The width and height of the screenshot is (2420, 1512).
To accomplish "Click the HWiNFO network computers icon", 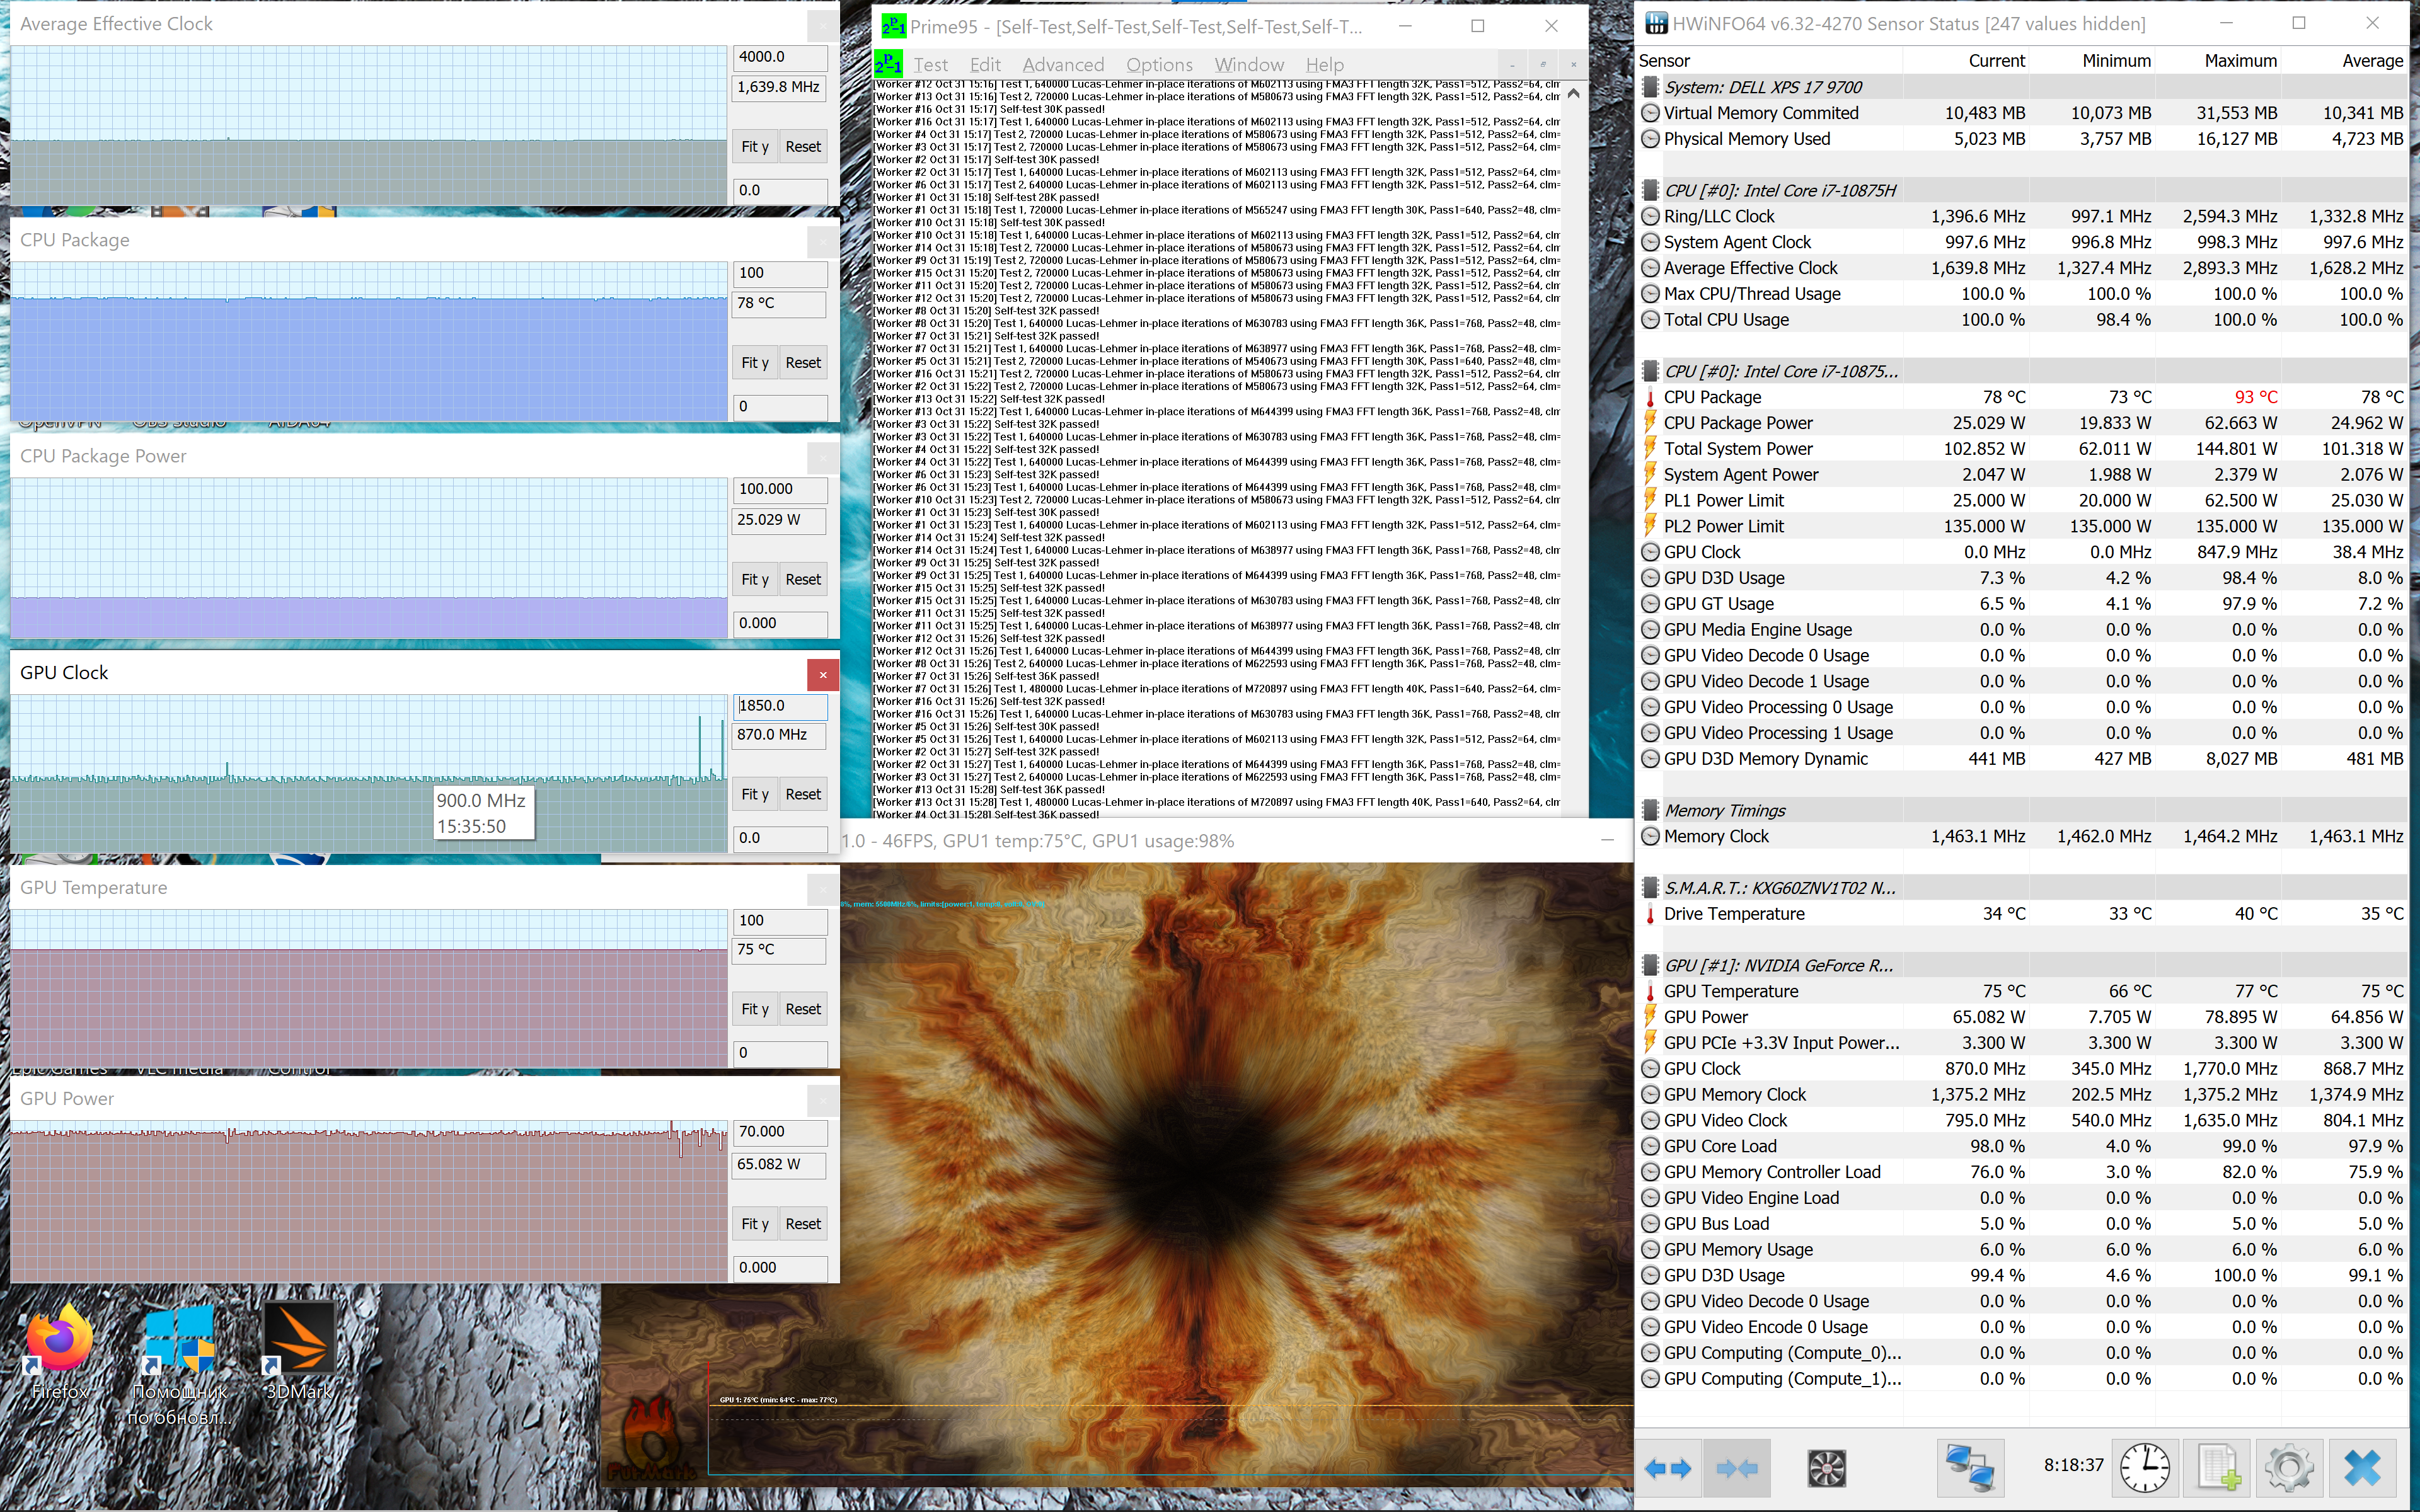I will coord(1970,1468).
